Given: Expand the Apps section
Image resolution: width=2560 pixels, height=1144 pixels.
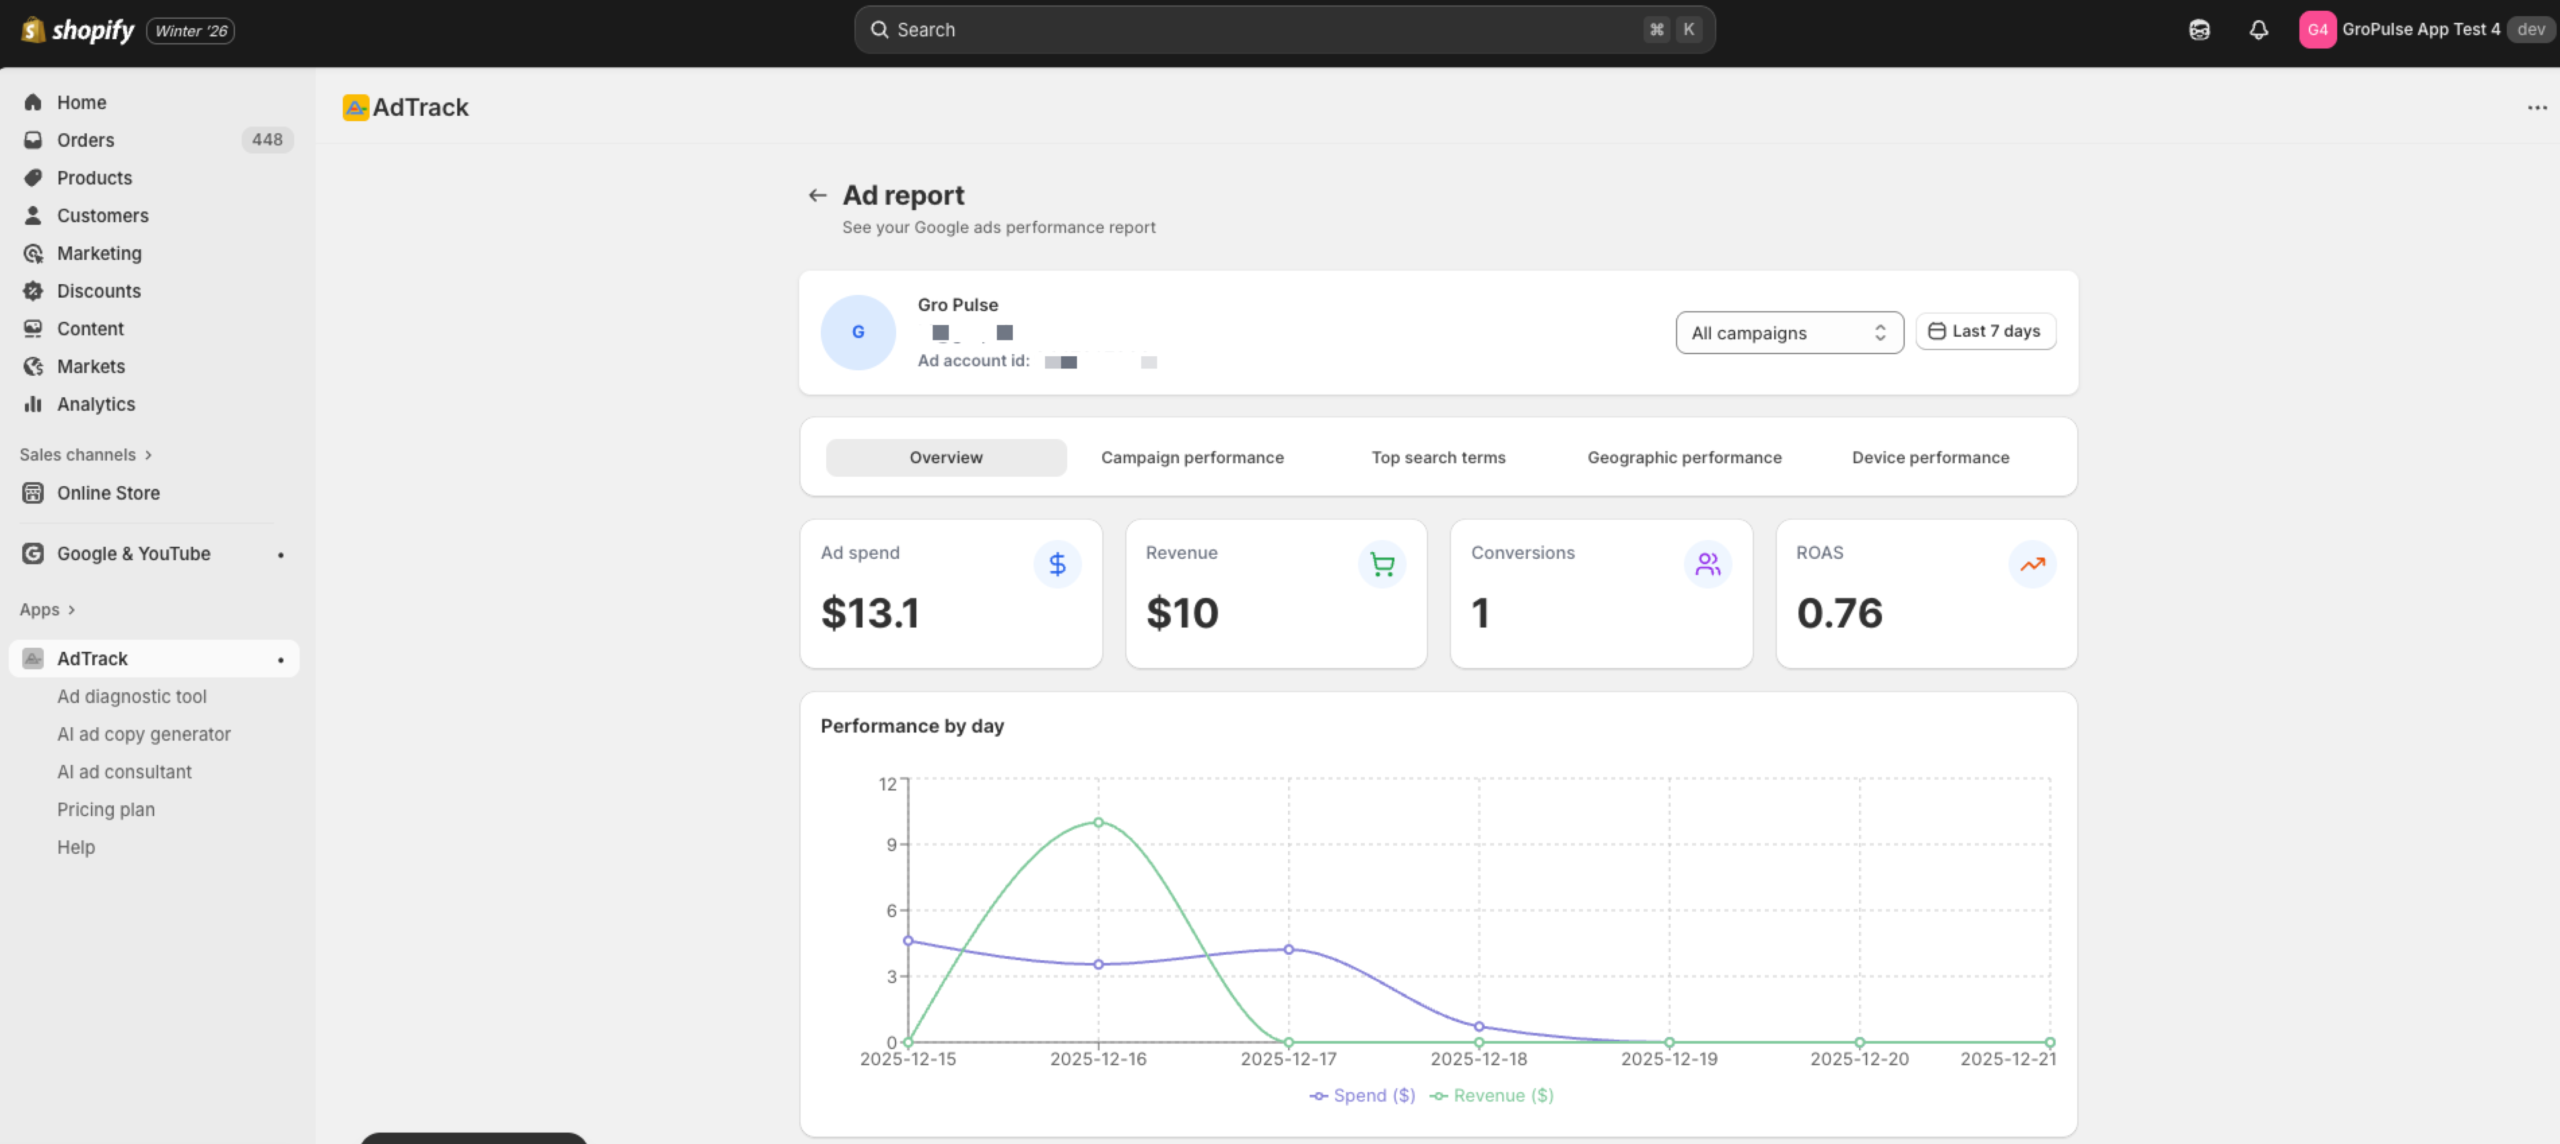Looking at the screenshot, I should [x=47, y=610].
